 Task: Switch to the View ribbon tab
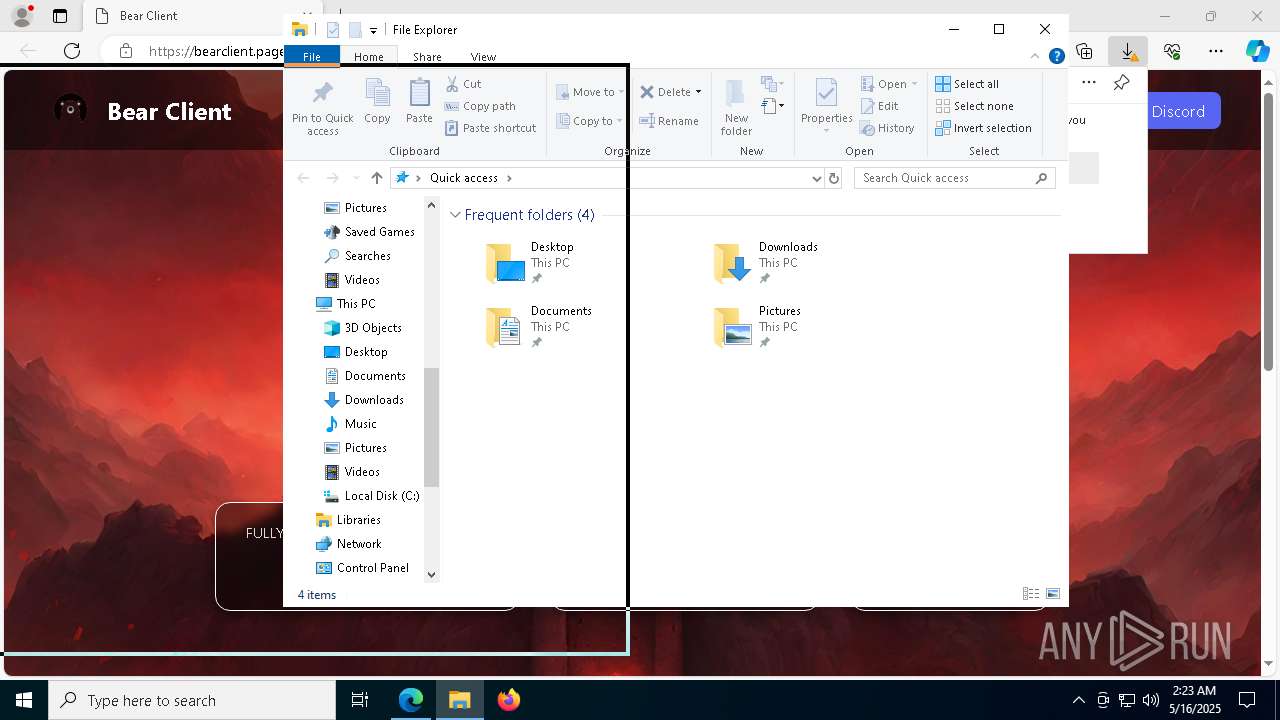tap(483, 57)
